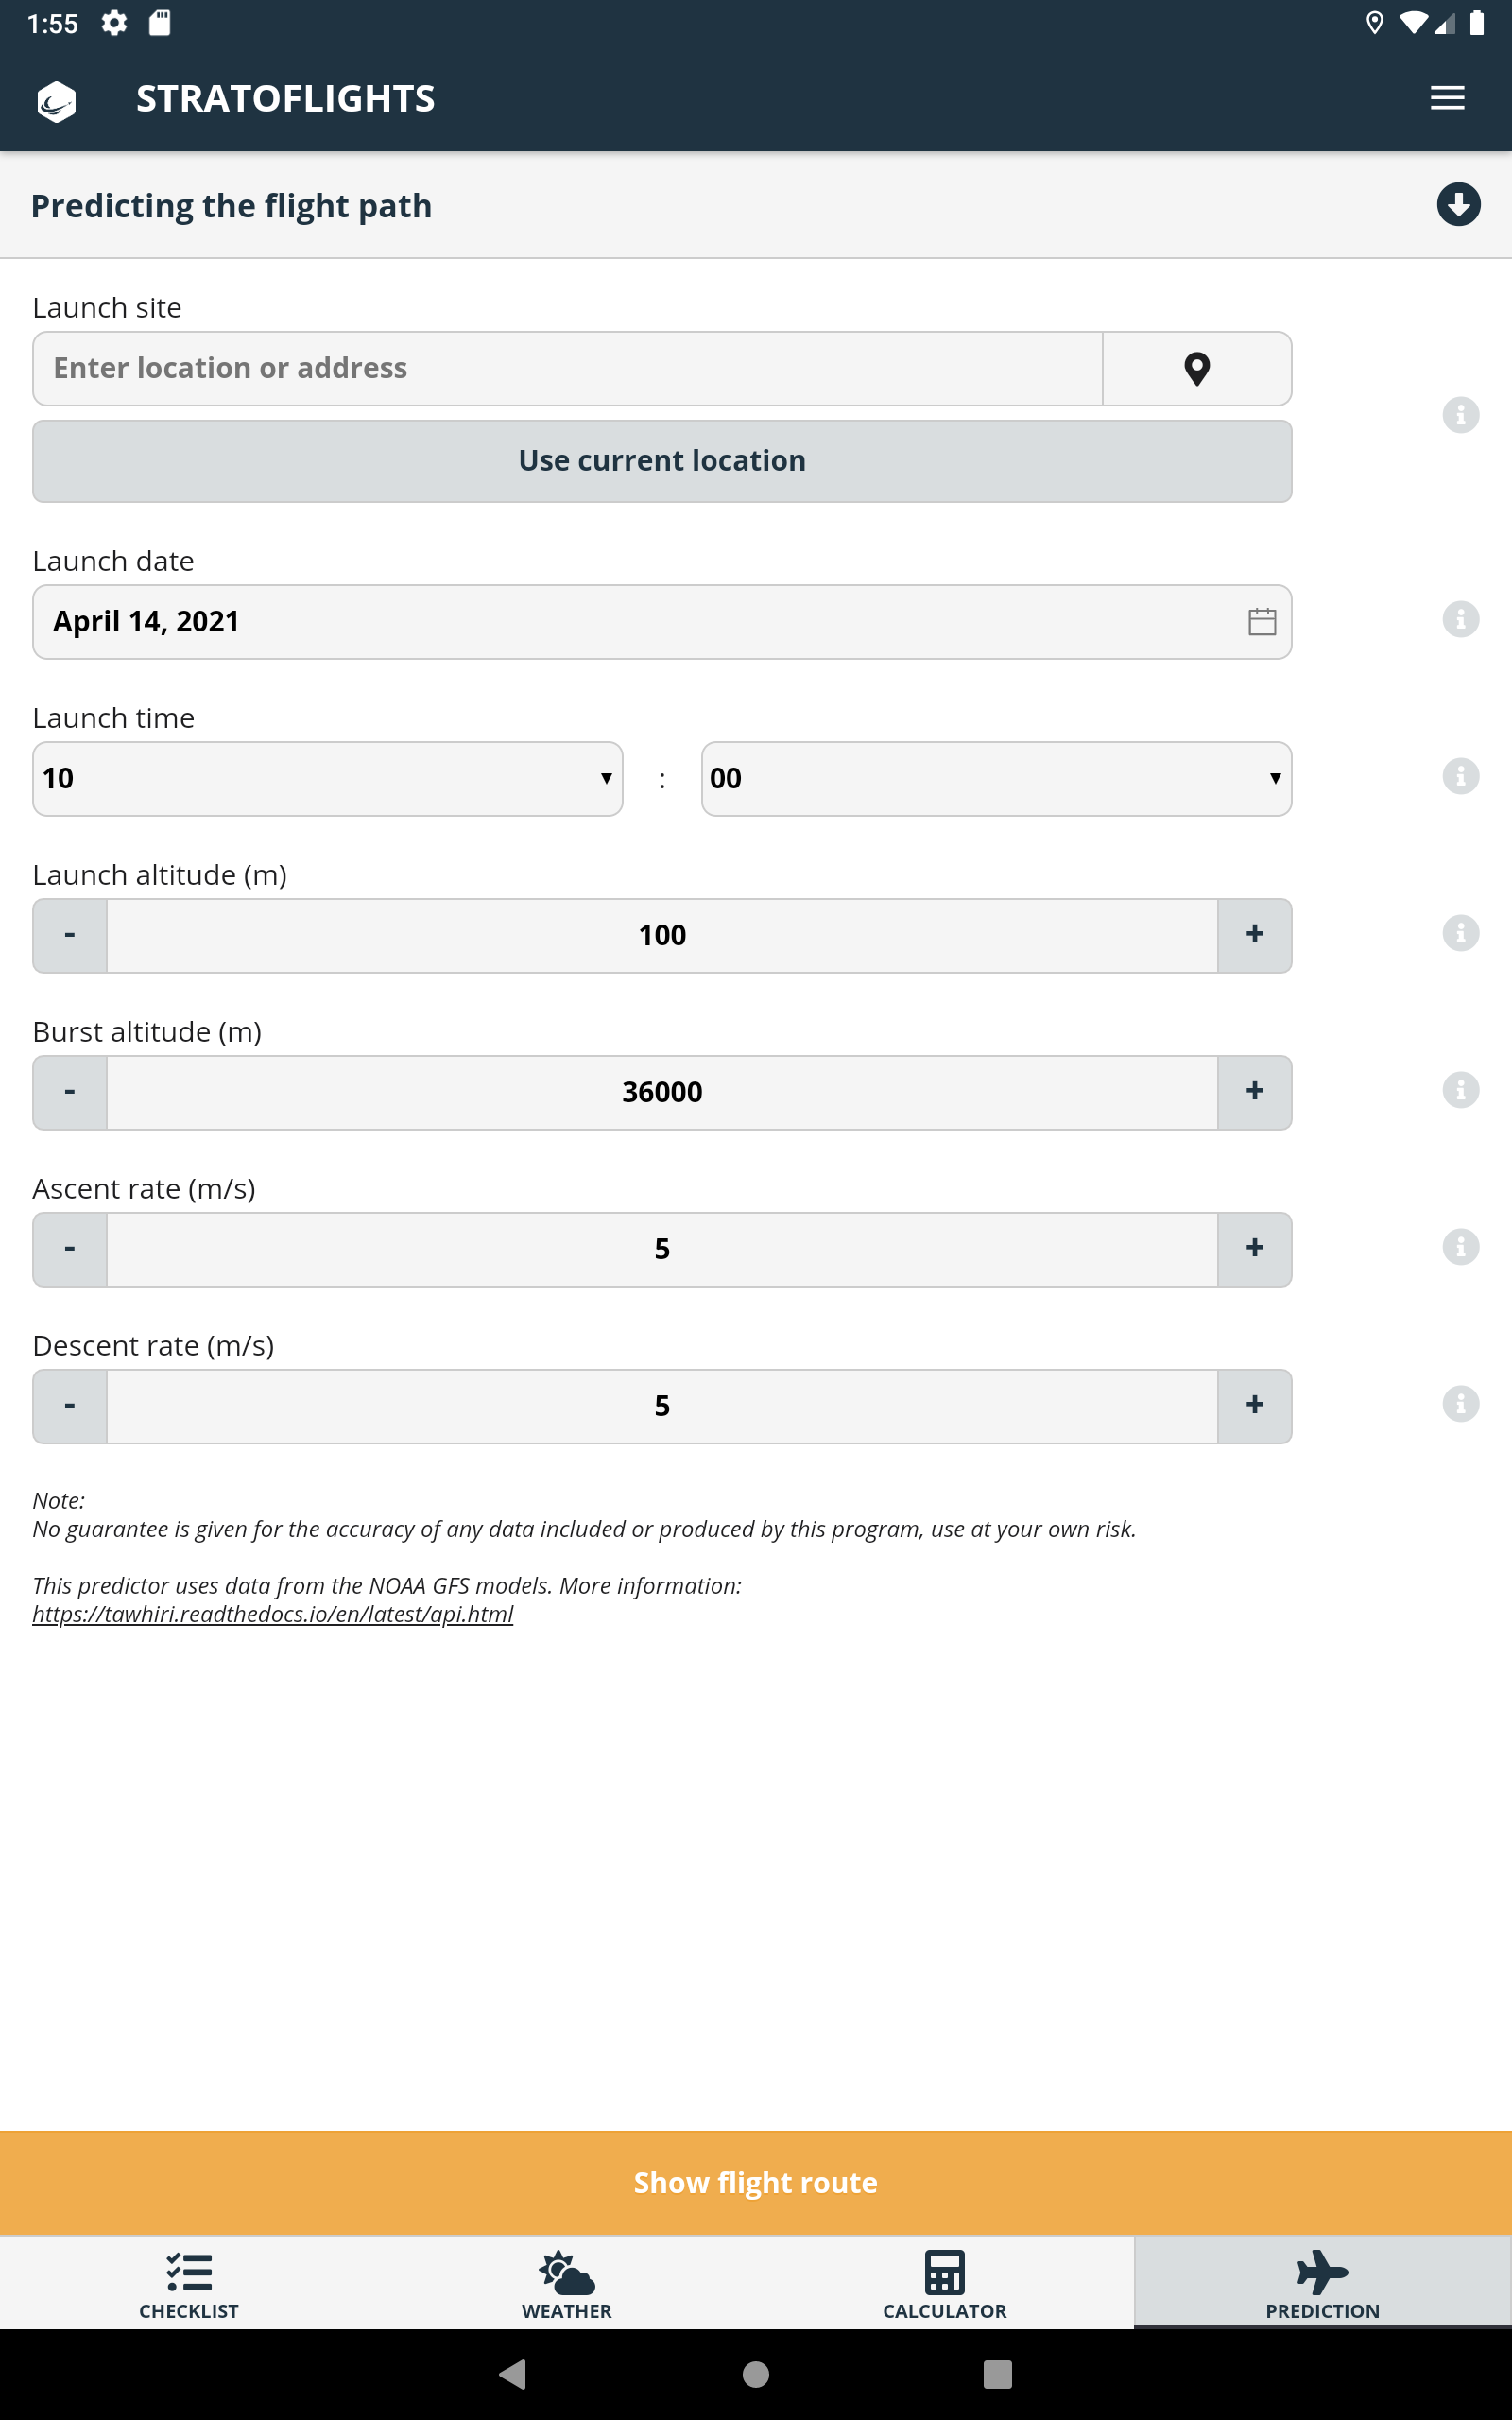Switch to the Weather tab
Viewport: 1512px width, 2420px height.
[566, 2284]
